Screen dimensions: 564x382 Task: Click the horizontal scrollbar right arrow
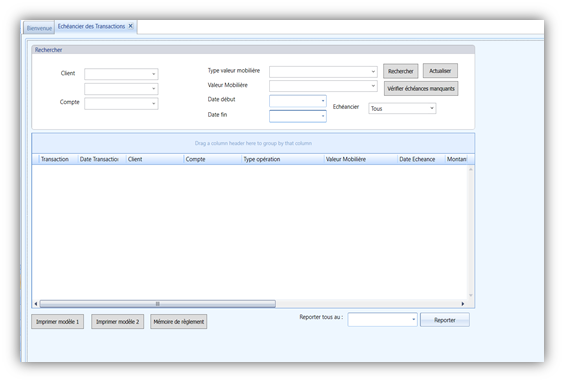(x=463, y=304)
